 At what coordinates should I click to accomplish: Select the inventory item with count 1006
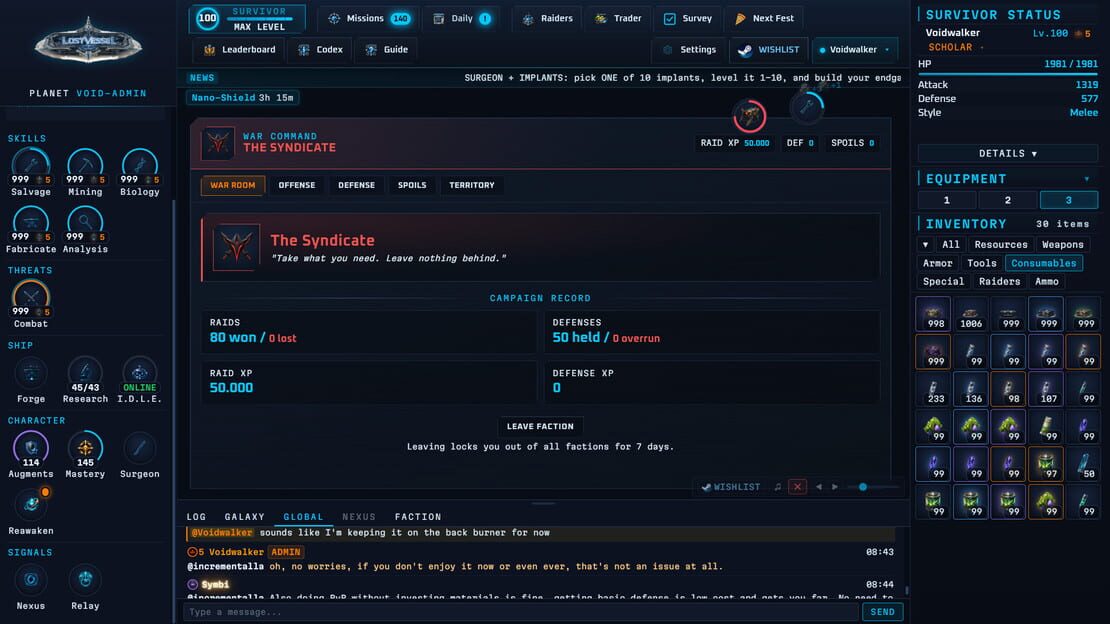971,314
